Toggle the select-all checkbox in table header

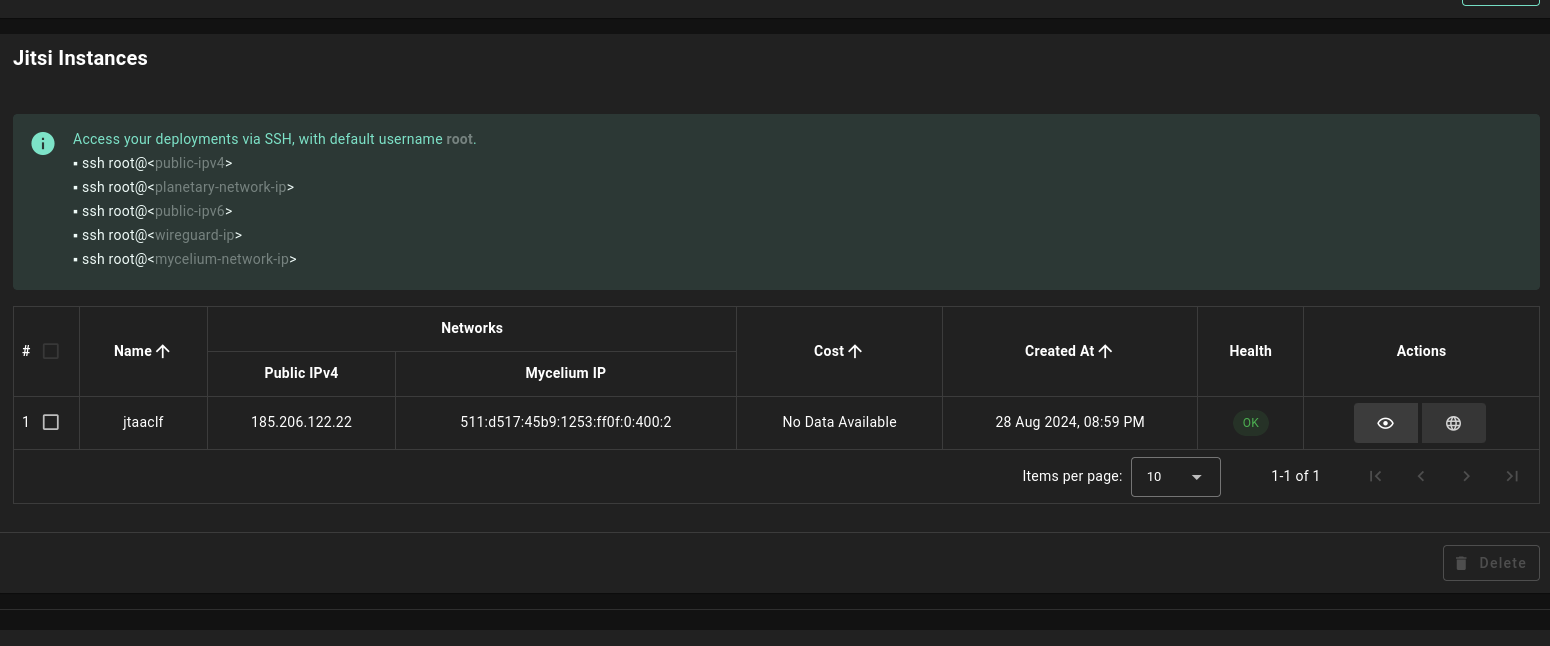51,351
